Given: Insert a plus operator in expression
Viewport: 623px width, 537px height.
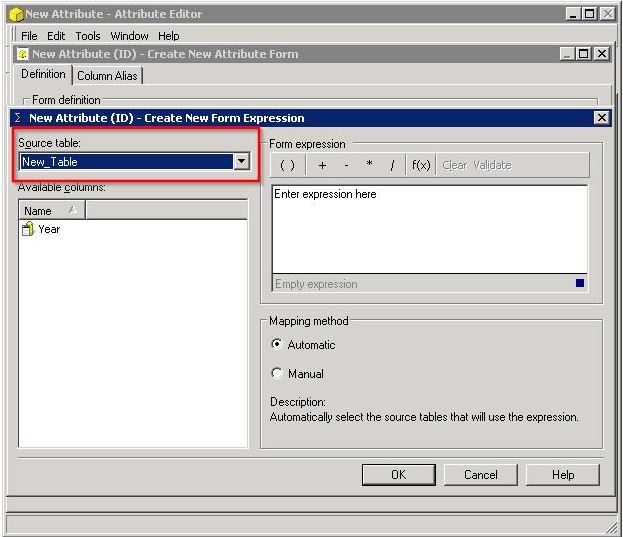Looking at the screenshot, I should coord(322,165).
